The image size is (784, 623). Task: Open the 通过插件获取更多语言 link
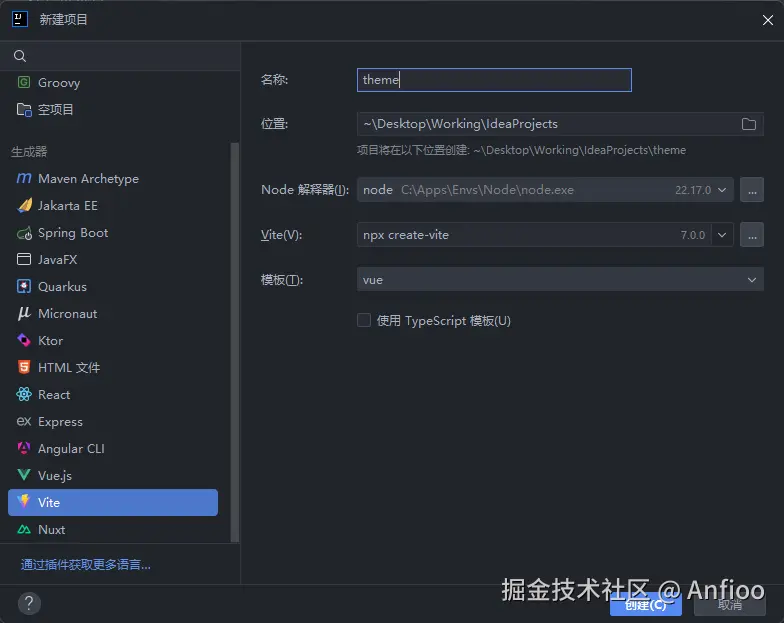pos(86,564)
